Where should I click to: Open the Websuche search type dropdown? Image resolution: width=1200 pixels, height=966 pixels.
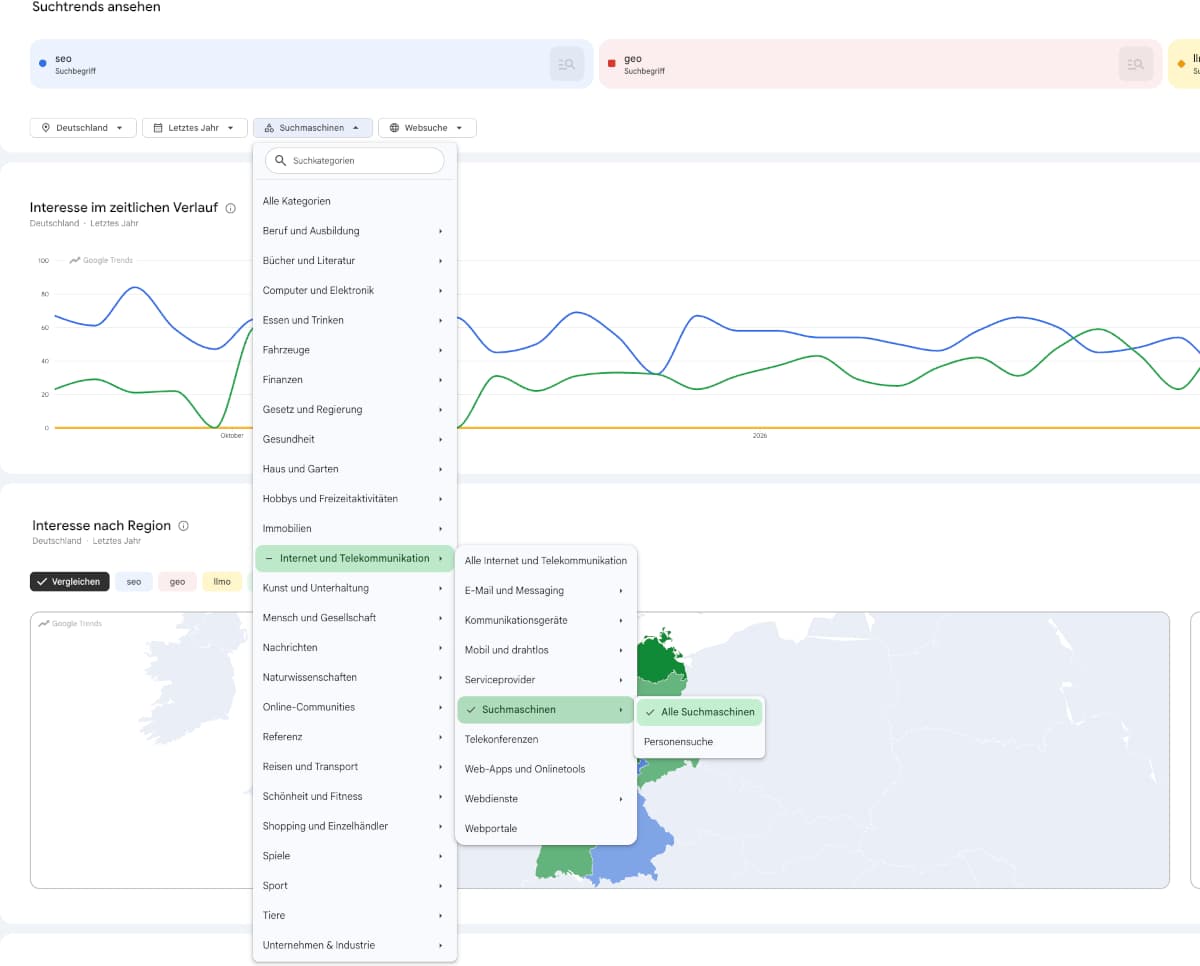427,128
